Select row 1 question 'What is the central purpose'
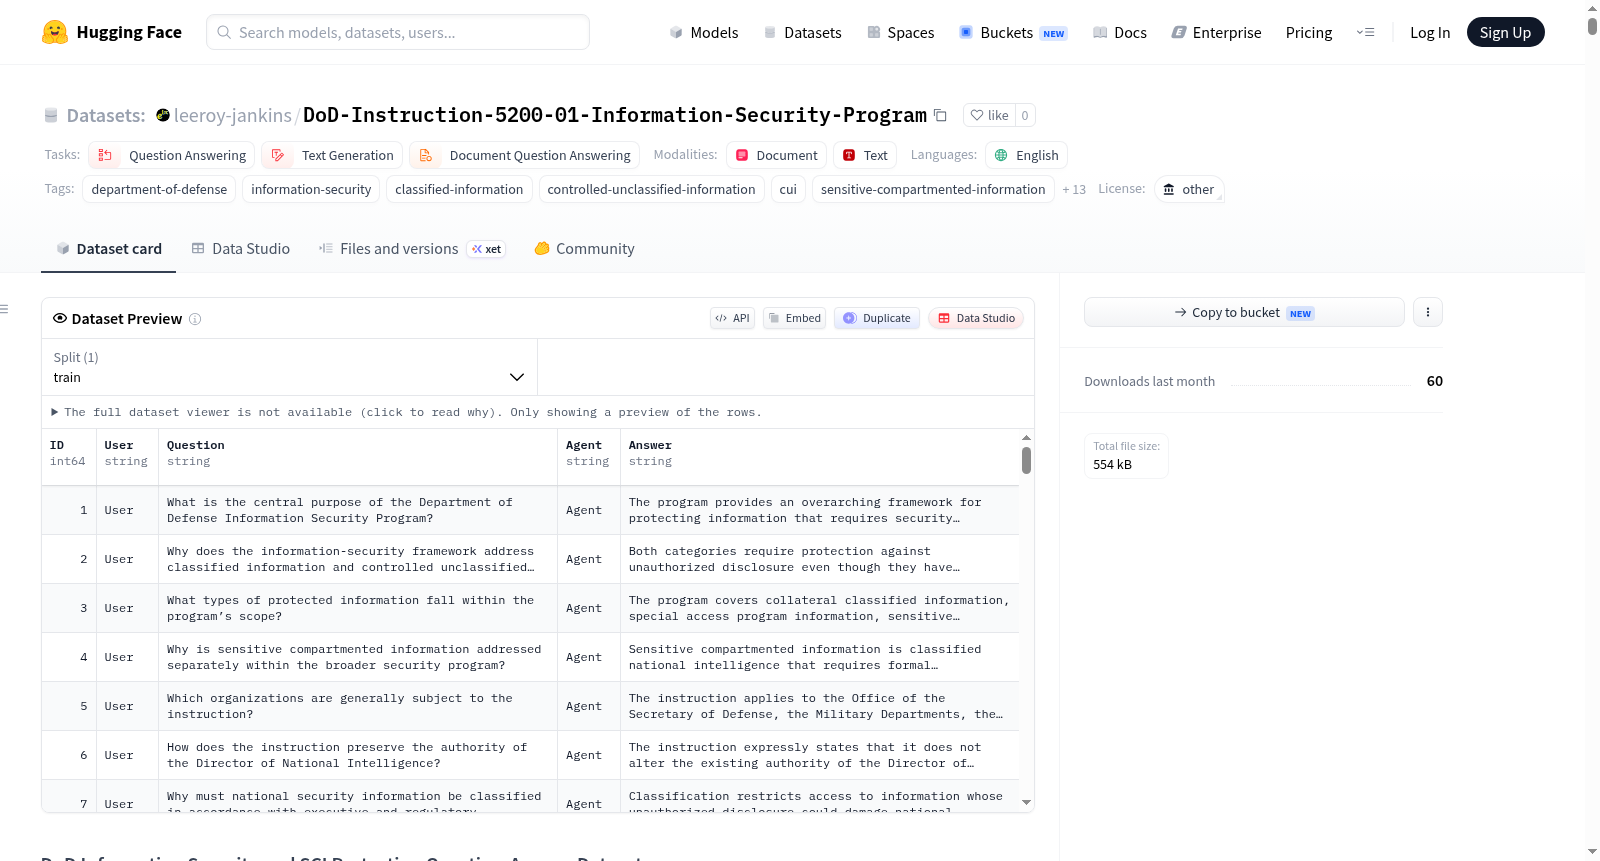Viewport: 1600px width, 861px height. pos(357,510)
